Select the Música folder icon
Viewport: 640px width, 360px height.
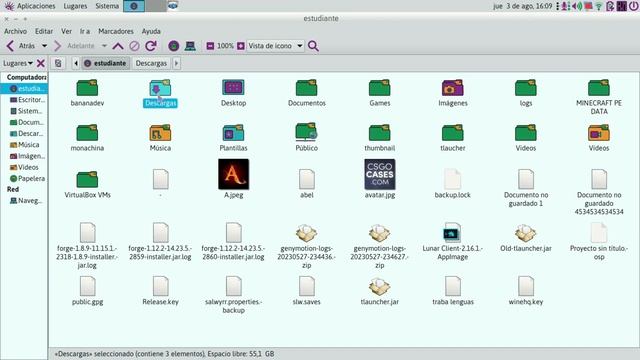160,133
